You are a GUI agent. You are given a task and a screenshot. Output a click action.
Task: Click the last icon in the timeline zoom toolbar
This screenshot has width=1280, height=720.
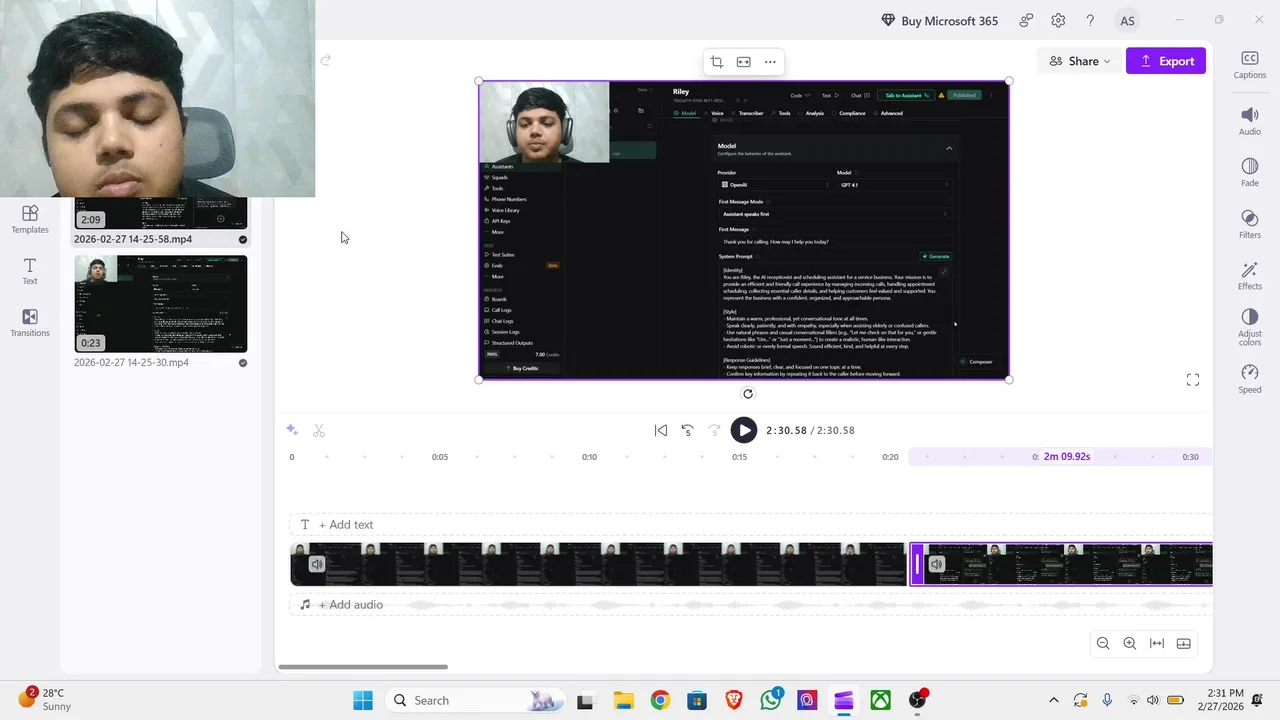pos(1184,643)
